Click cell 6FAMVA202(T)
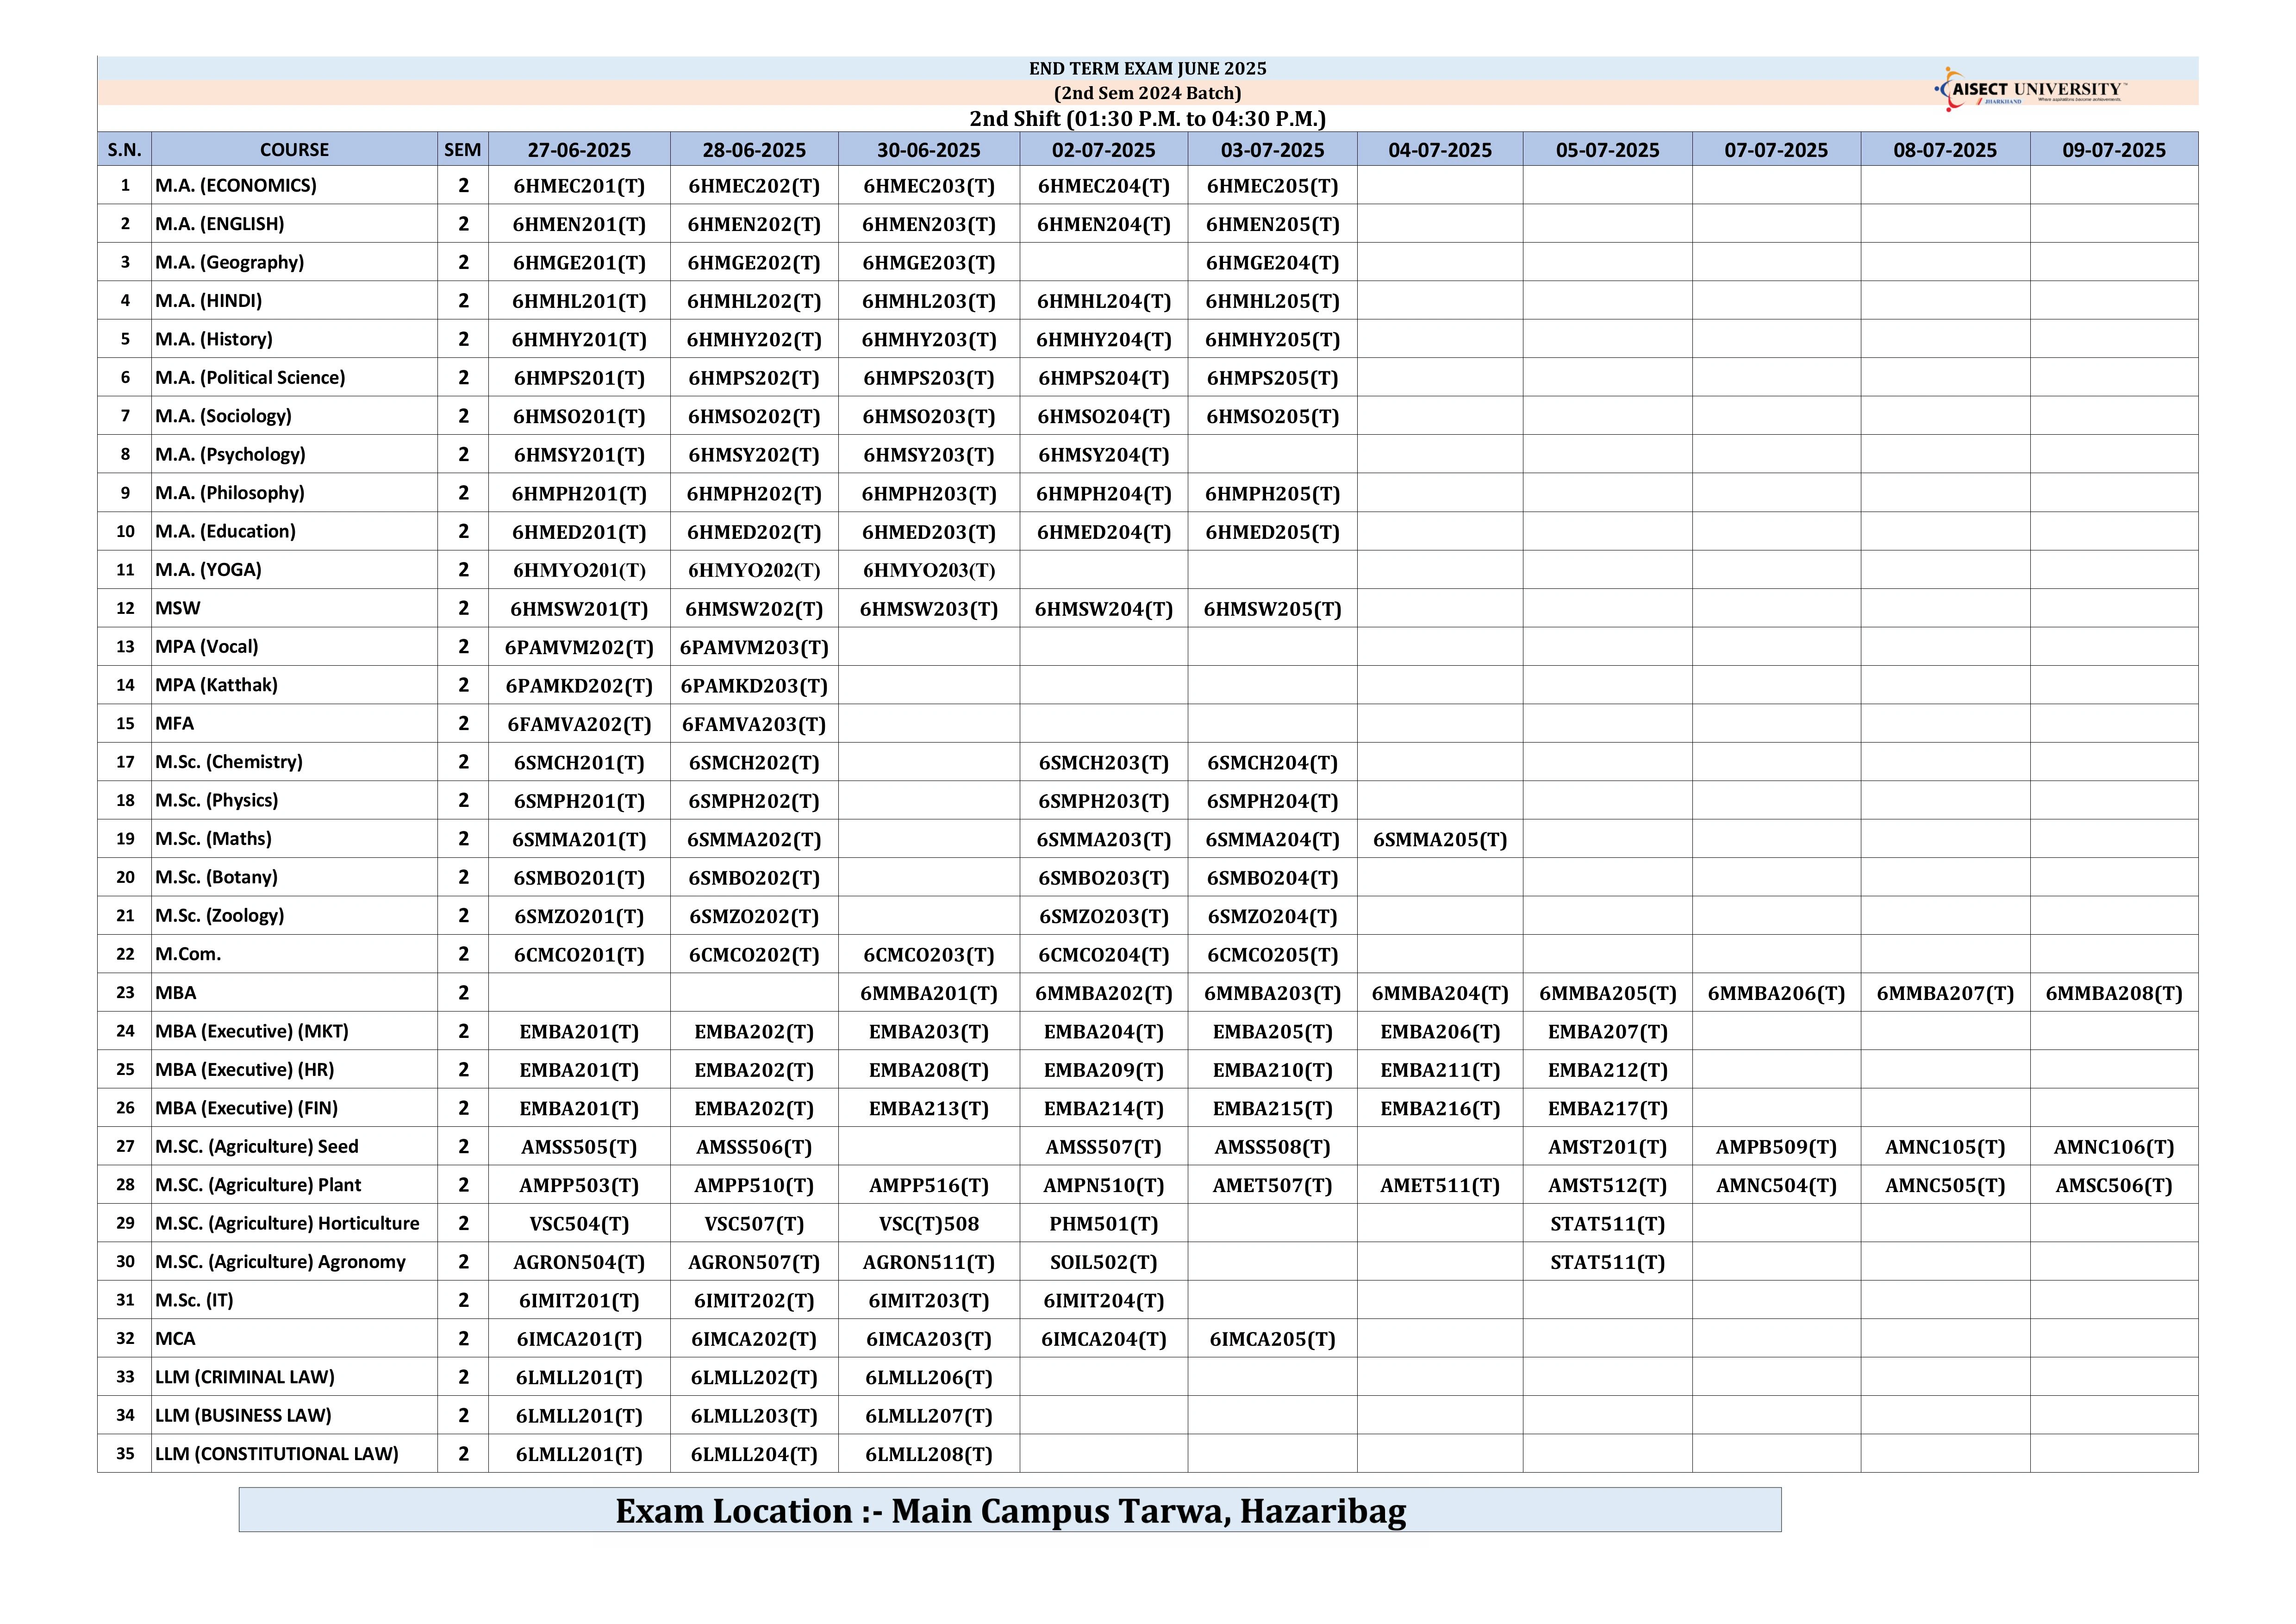2296x1624 pixels. tap(579, 724)
